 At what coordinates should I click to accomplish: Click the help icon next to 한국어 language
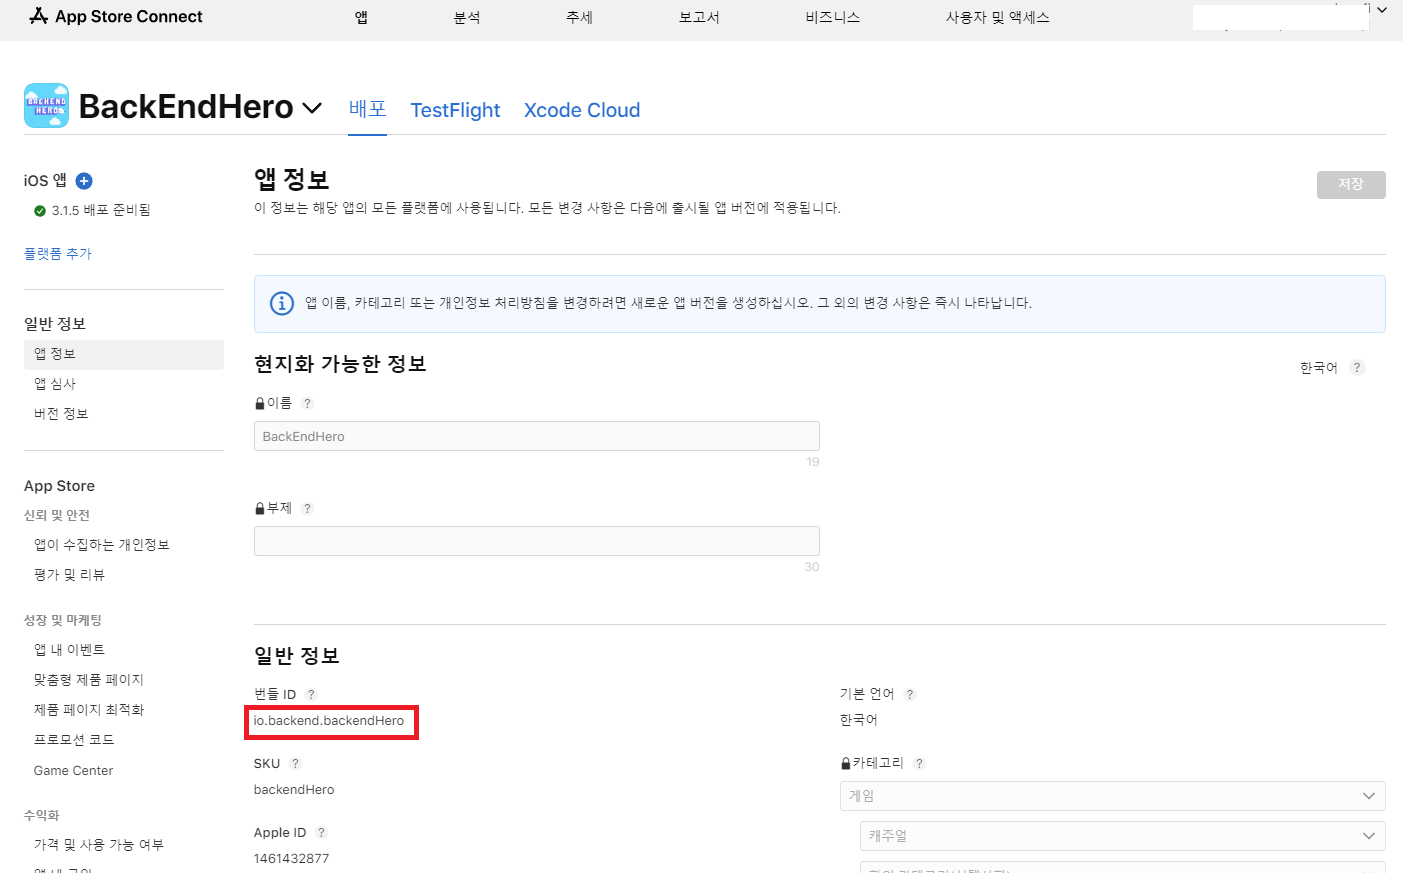pos(1357,368)
